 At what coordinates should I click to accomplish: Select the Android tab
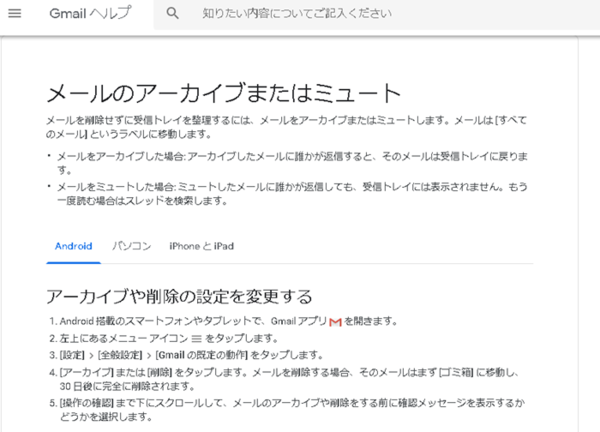pos(73,246)
